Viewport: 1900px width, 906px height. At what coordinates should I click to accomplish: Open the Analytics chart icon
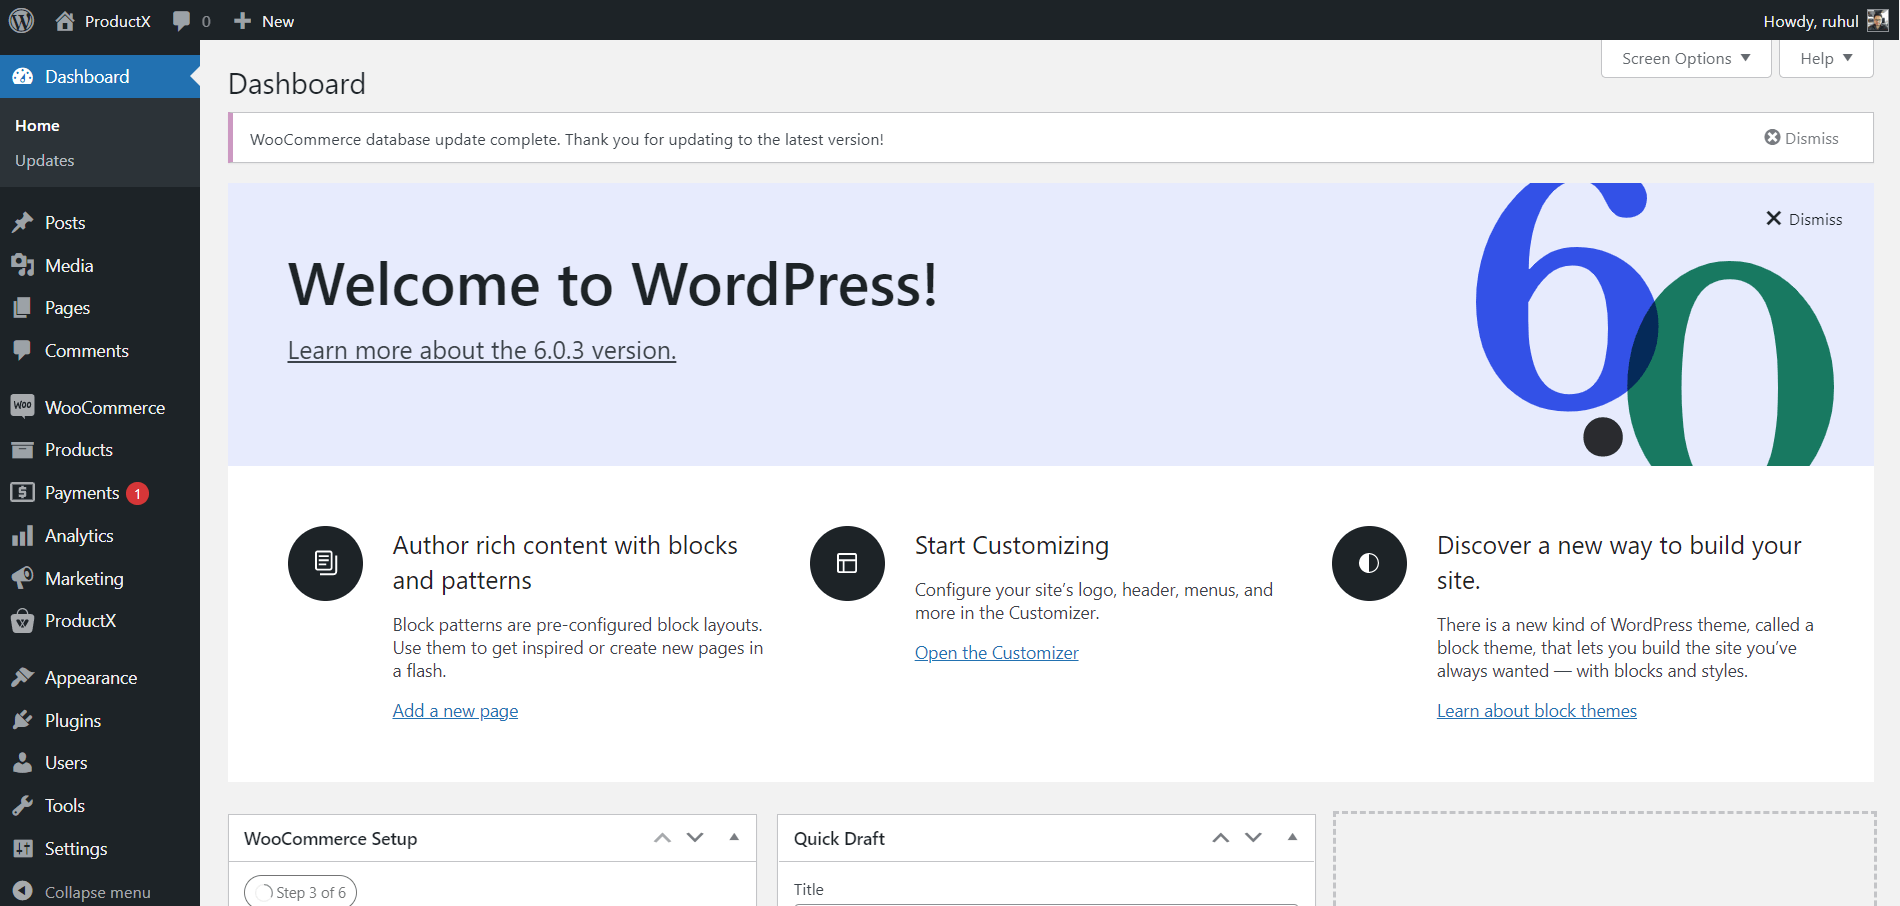point(24,535)
